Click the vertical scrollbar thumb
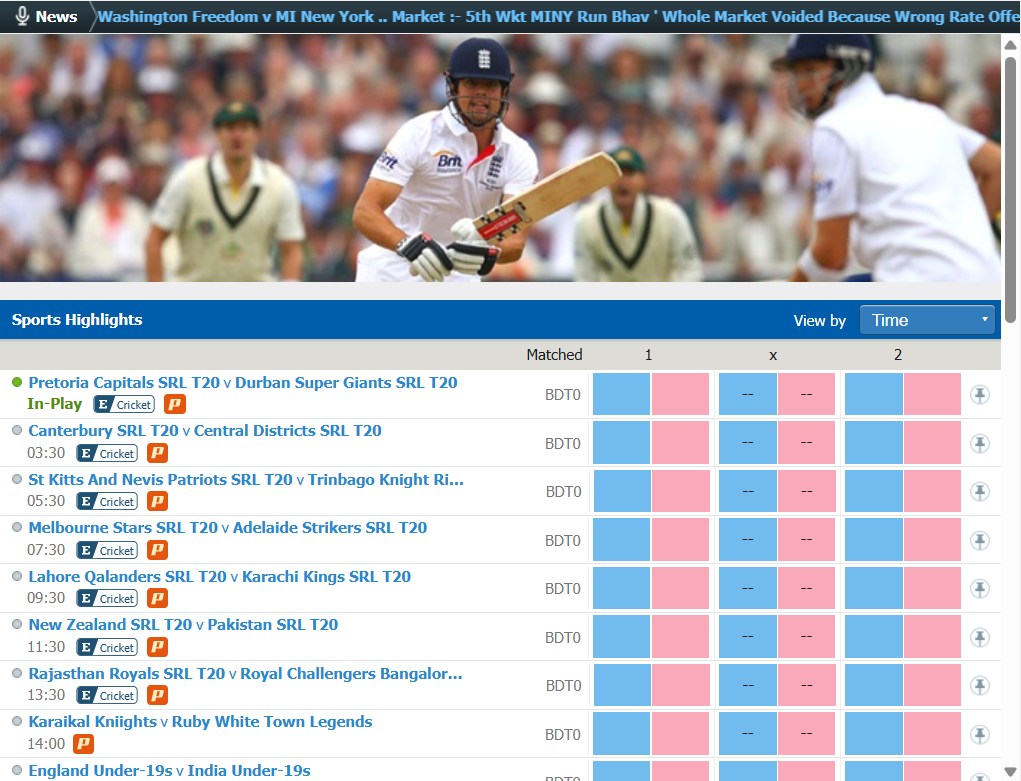1021x781 pixels. pyautogui.click(x=1010, y=189)
